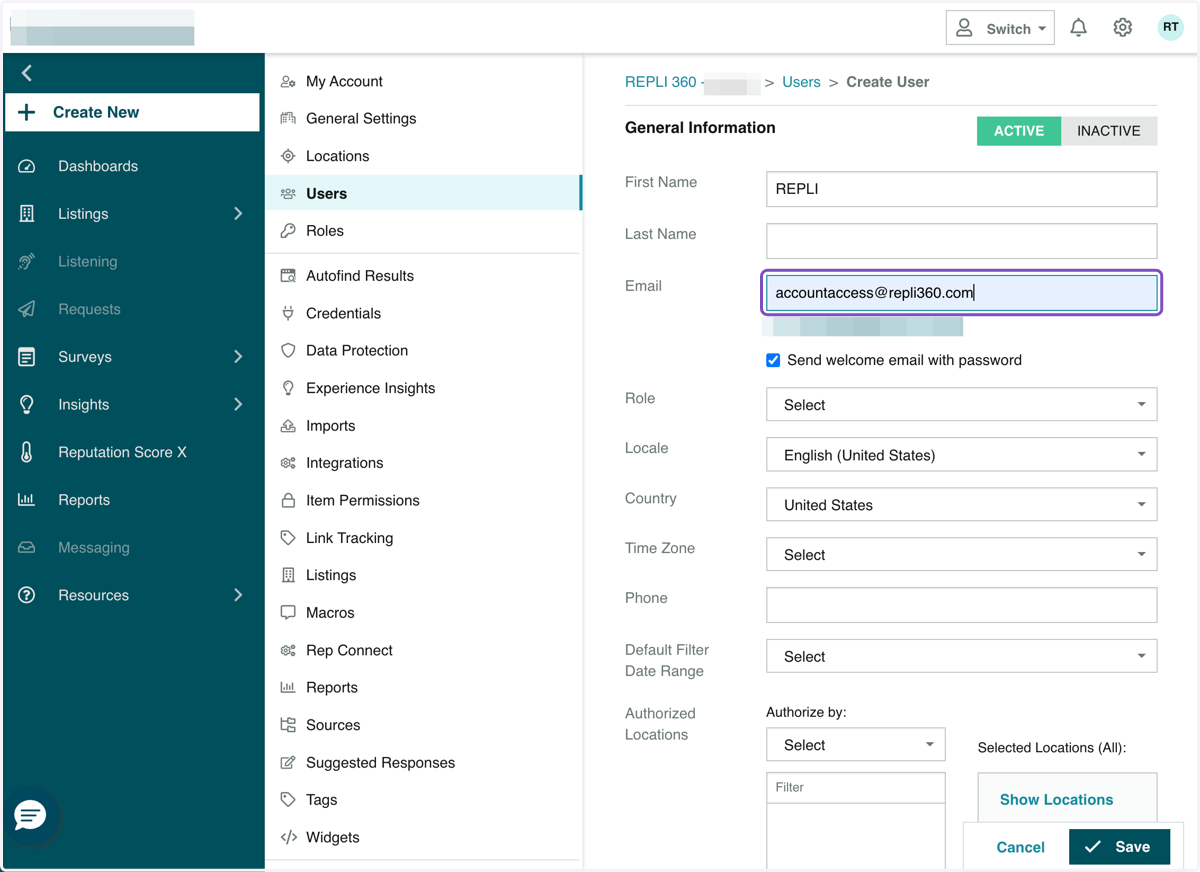Open Default Filter Date Range dropdown

click(962, 657)
